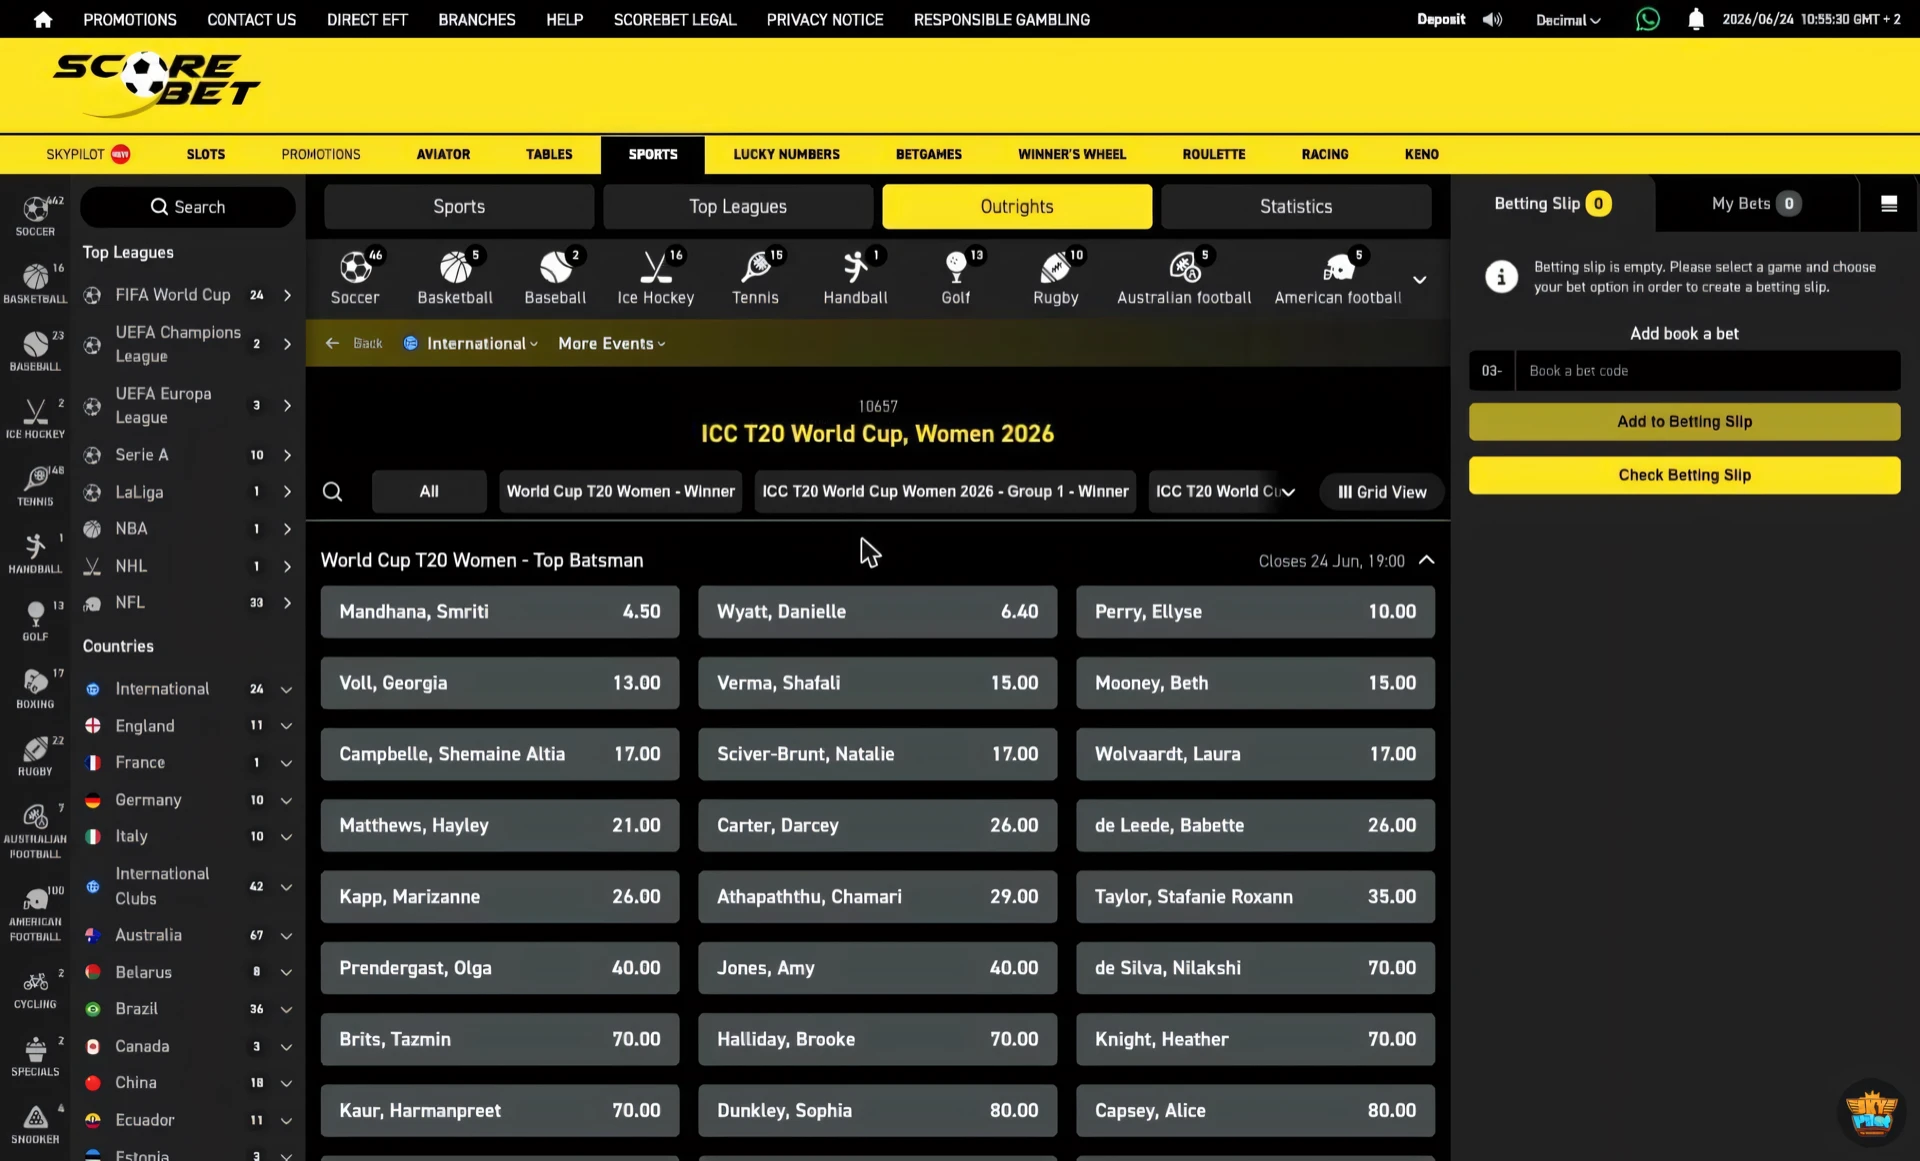The width and height of the screenshot is (1920, 1161).
Task: Choose Handball icon in outrights sport row
Action: pyautogui.click(x=855, y=277)
